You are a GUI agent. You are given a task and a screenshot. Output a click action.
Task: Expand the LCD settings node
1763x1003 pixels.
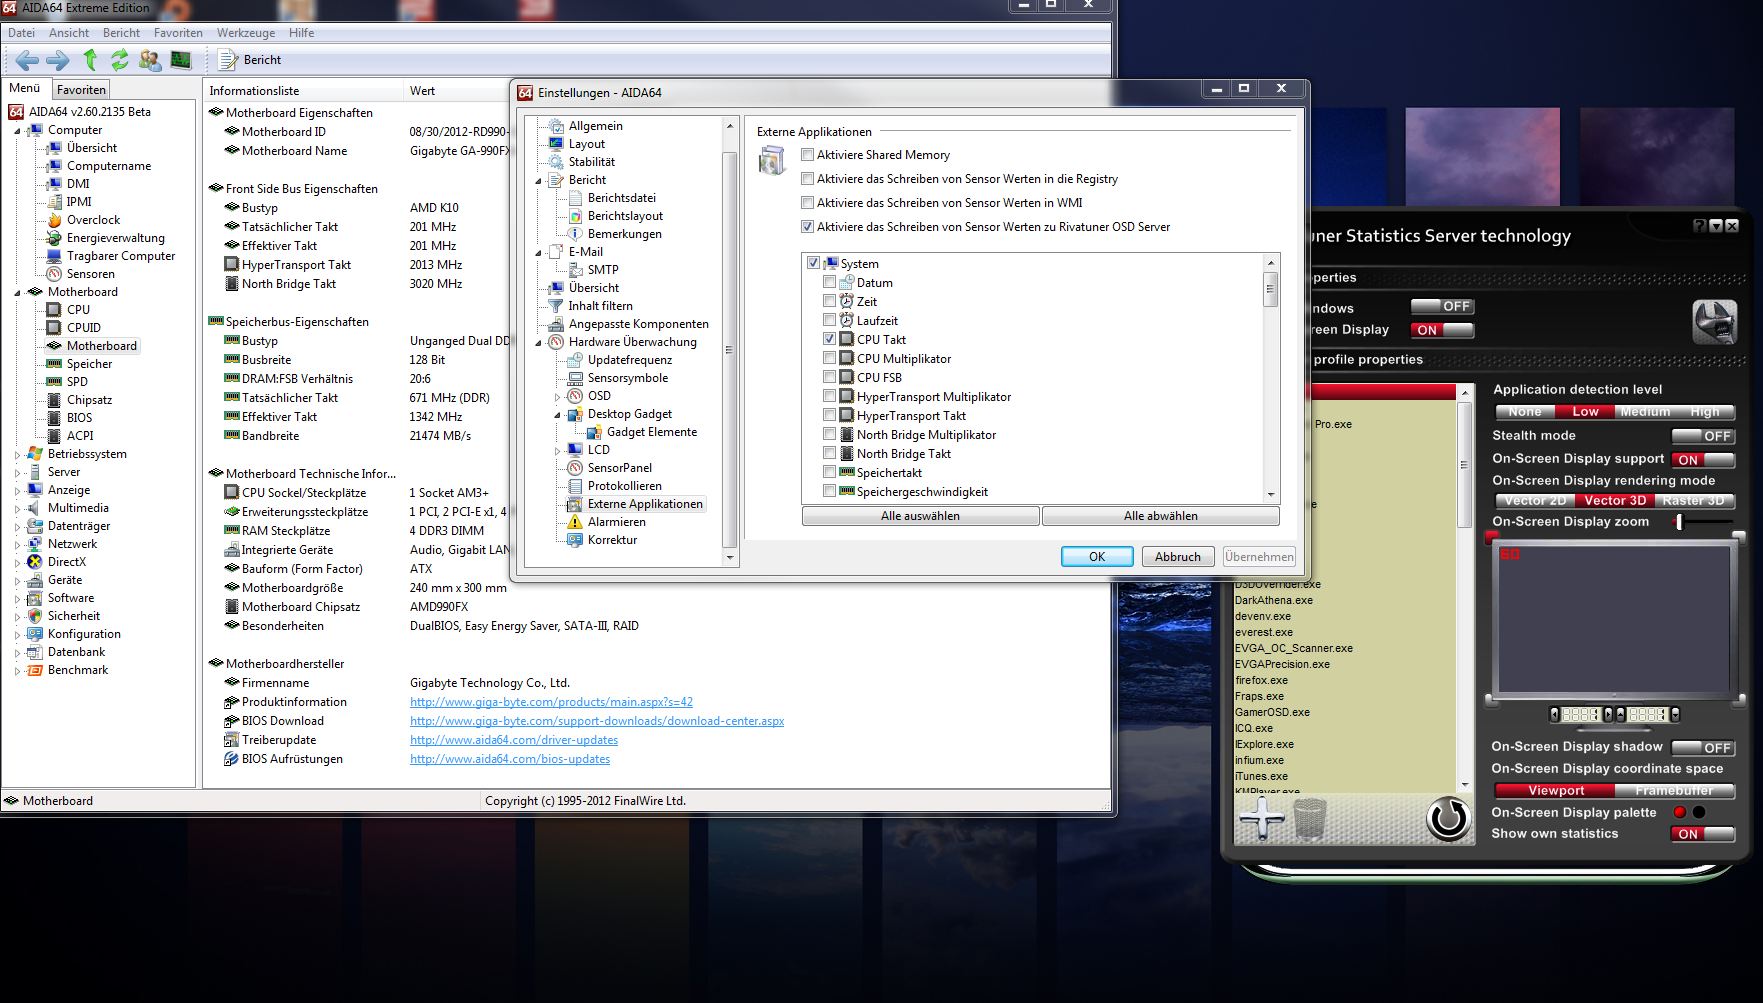click(x=558, y=451)
